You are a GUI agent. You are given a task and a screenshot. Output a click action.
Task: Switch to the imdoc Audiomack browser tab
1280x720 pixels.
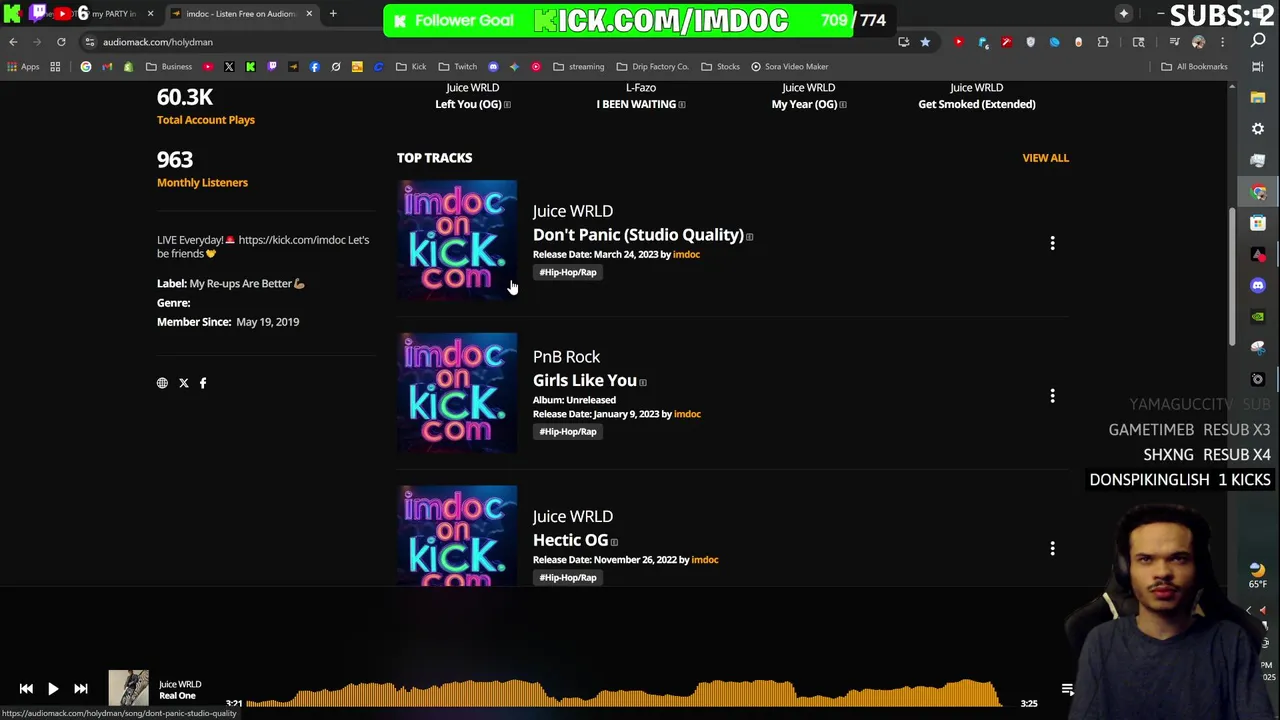240,14
